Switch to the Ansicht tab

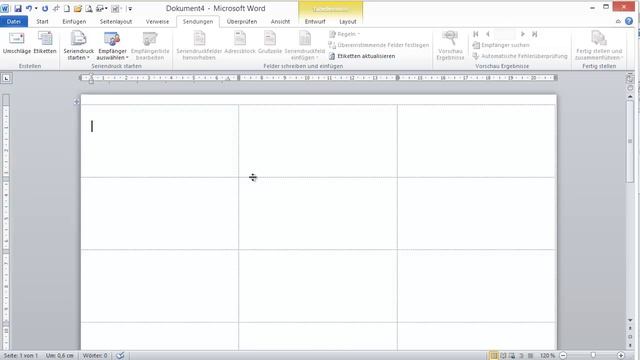(x=280, y=22)
